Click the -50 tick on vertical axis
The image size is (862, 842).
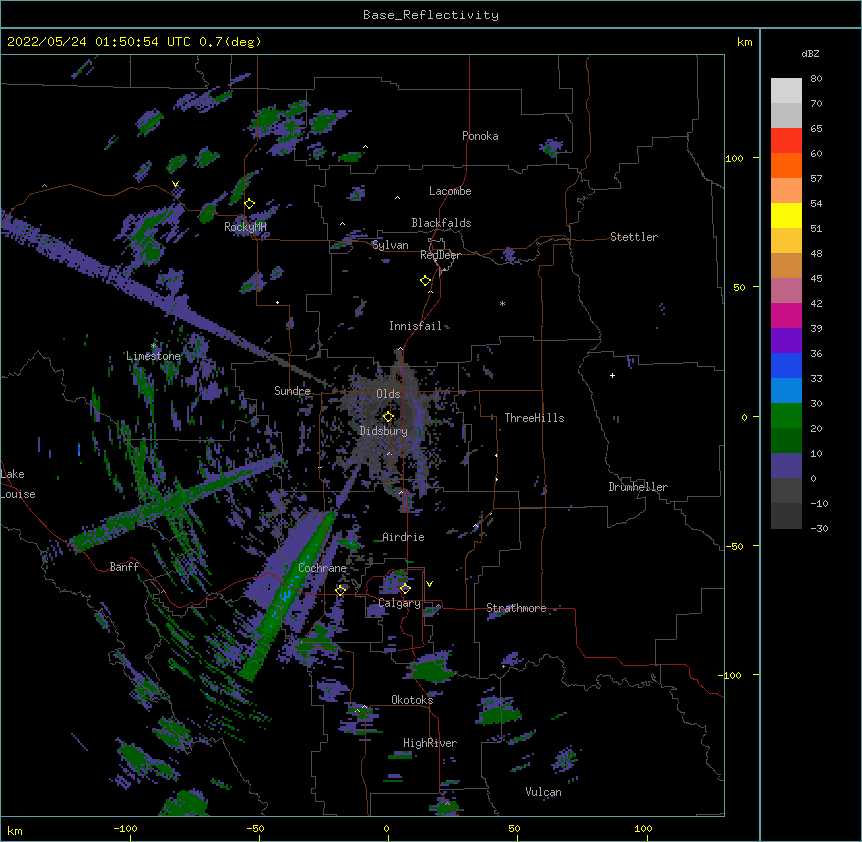pyautogui.click(x=734, y=546)
